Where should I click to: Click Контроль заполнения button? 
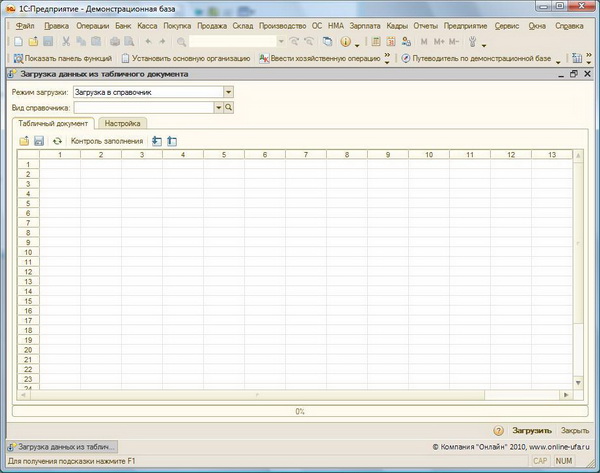pyautogui.click(x=107, y=141)
